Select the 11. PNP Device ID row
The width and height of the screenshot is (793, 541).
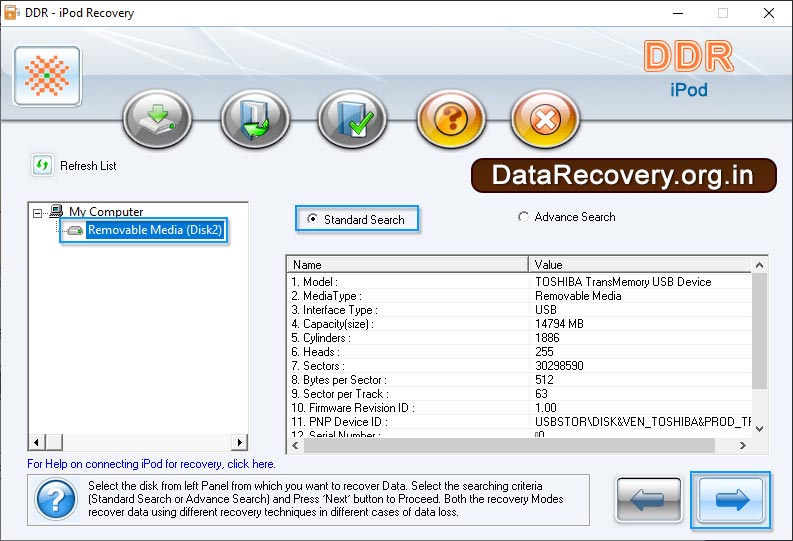(x=519, y=422)
